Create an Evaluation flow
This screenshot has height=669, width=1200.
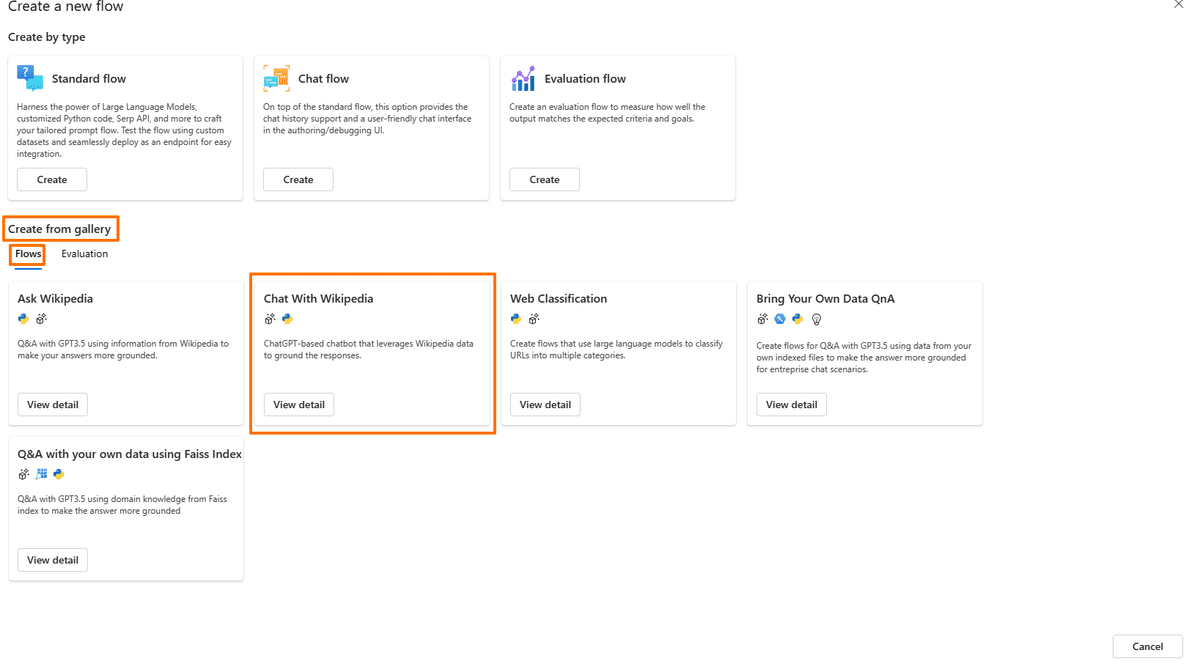(544, 179)
